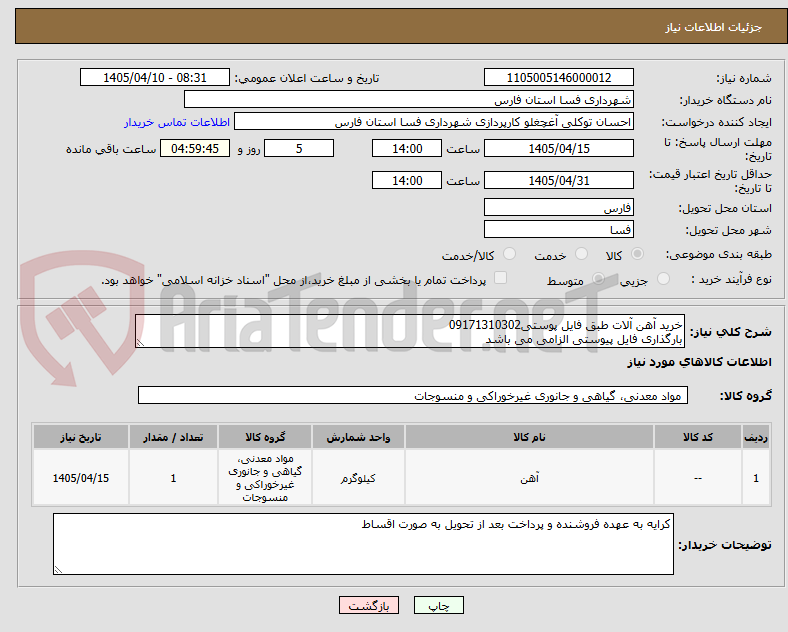Choose متوسط purchase process type
Image resolution: width=788 pixels, height=632 pixels.
pos(599,279)
